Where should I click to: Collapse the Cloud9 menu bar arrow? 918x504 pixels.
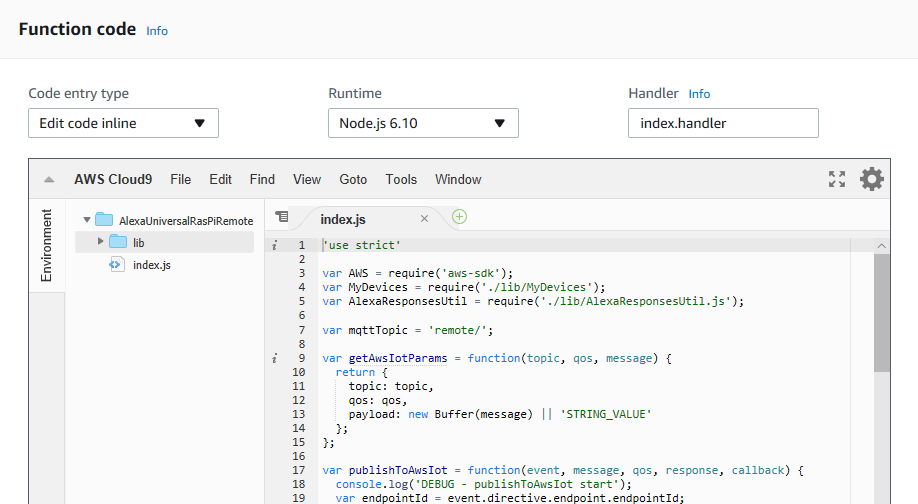[x=49, y=180]
